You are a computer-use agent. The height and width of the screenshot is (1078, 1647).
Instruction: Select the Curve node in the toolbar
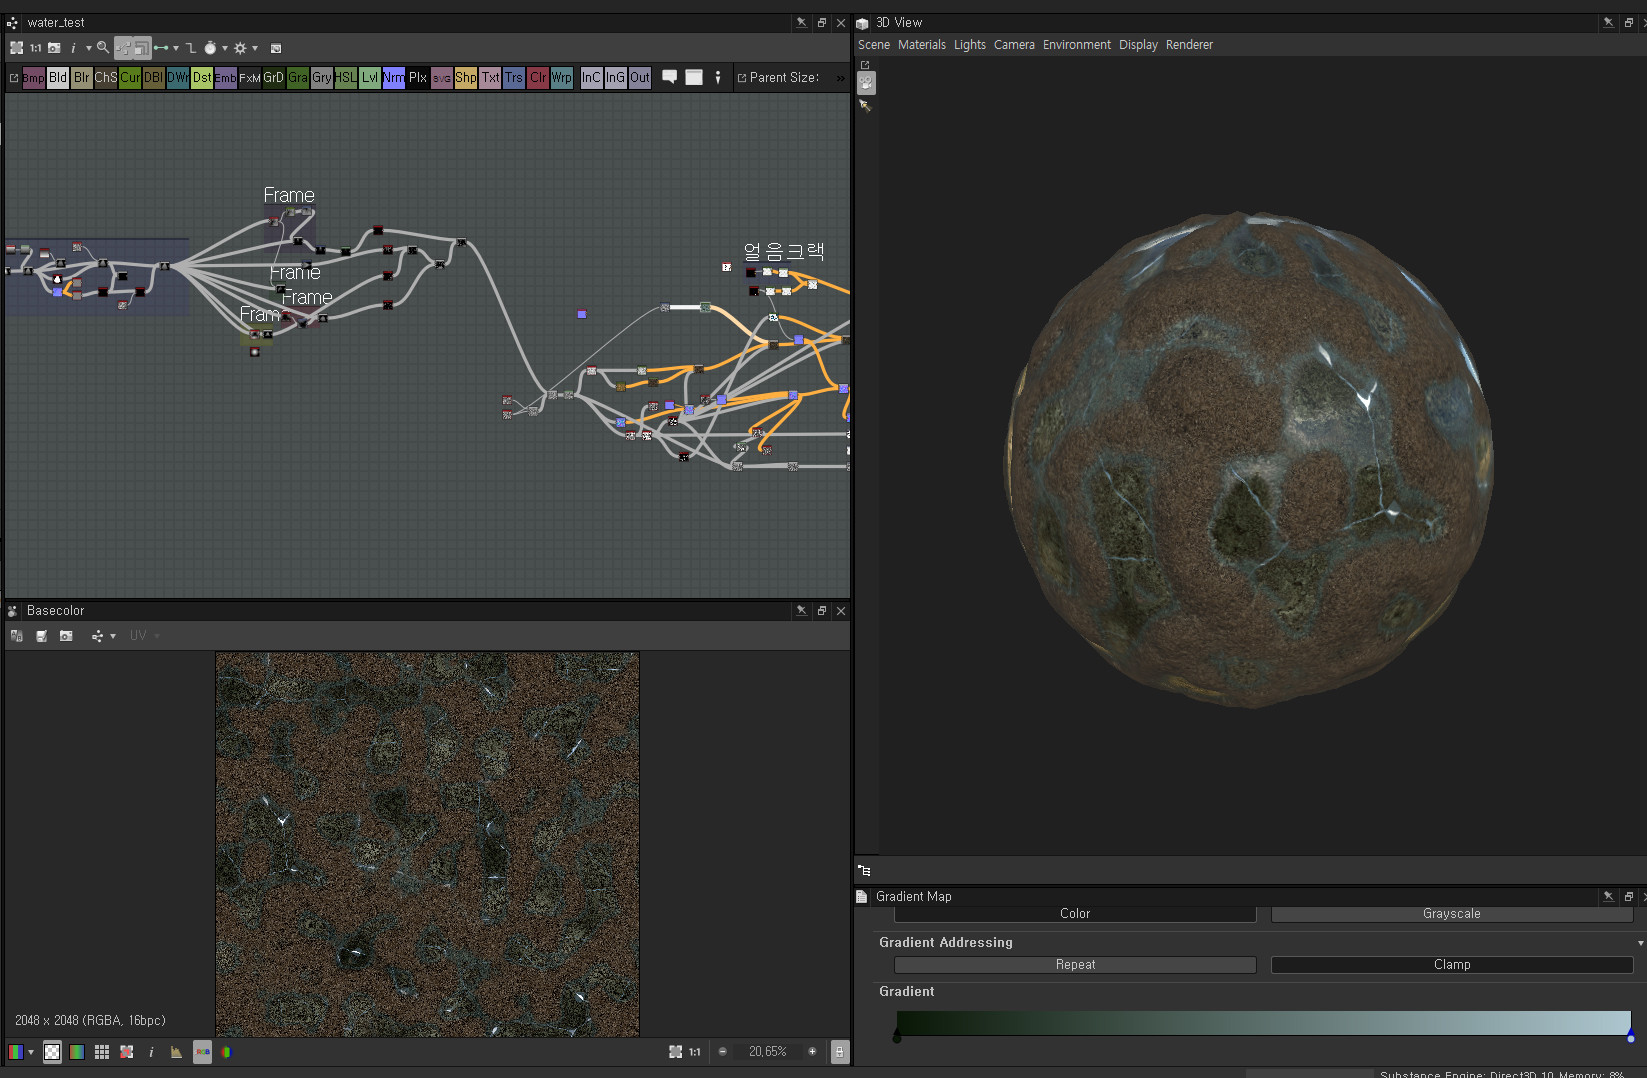(x=130, y=77)
